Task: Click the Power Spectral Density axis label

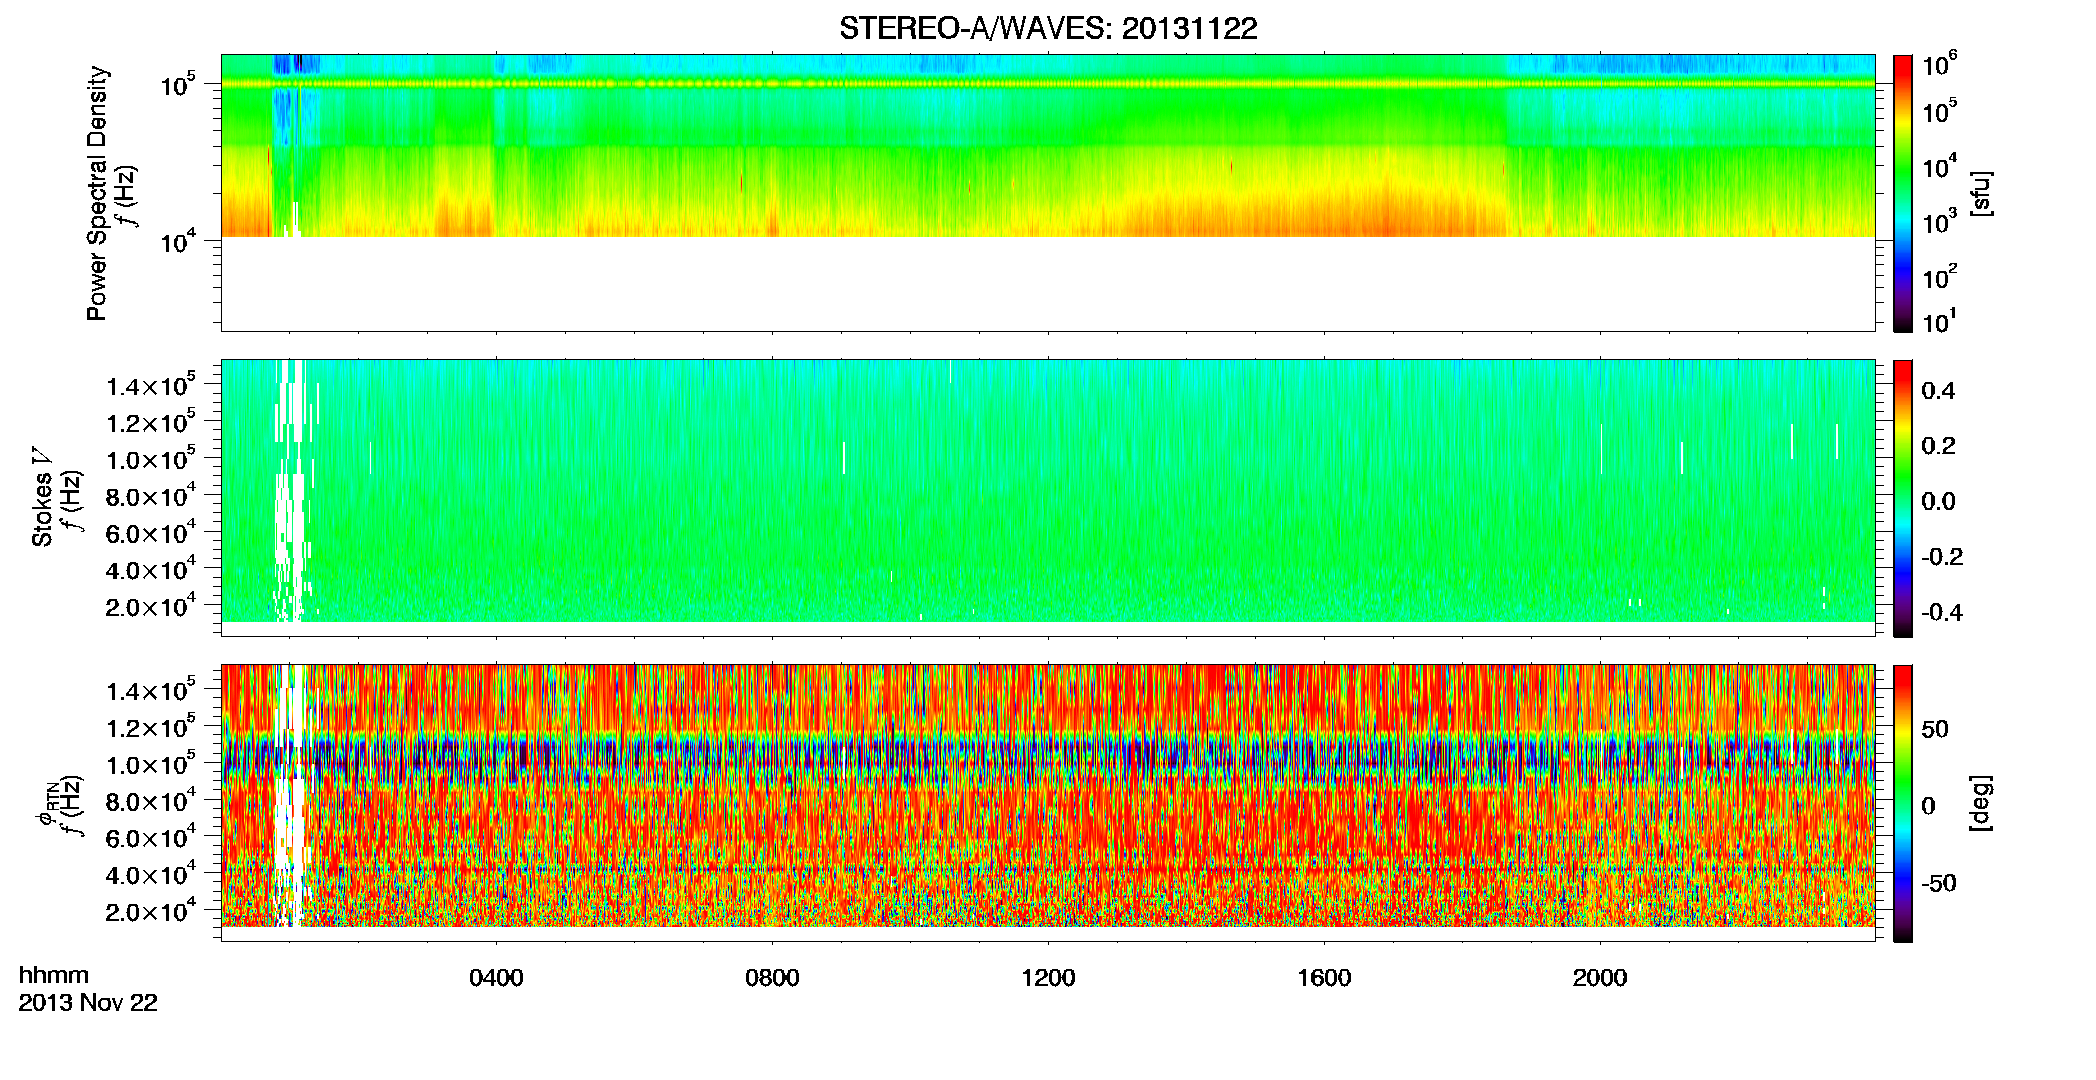Action: [x=97, y=193]
